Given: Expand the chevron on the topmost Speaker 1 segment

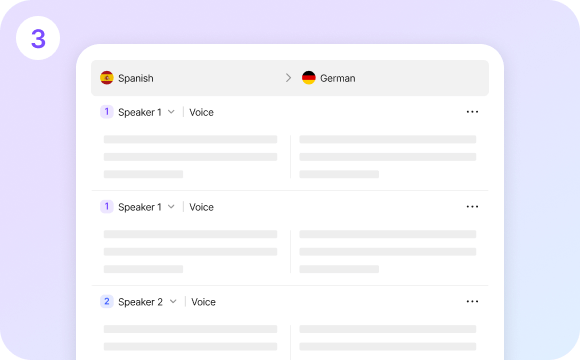Looking at the screenshot, I should (x=171, y=112).
